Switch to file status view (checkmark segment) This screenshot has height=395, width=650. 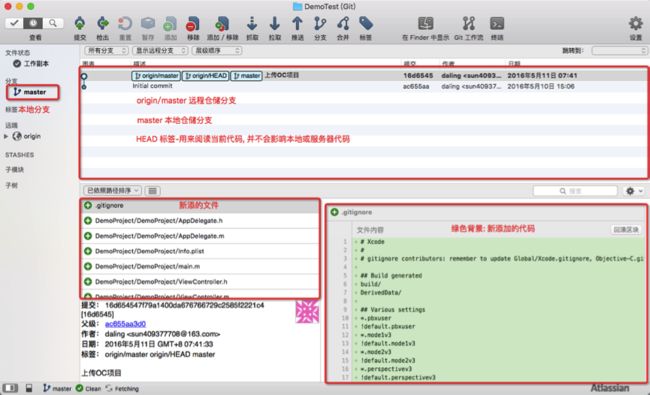click(14, 23)
